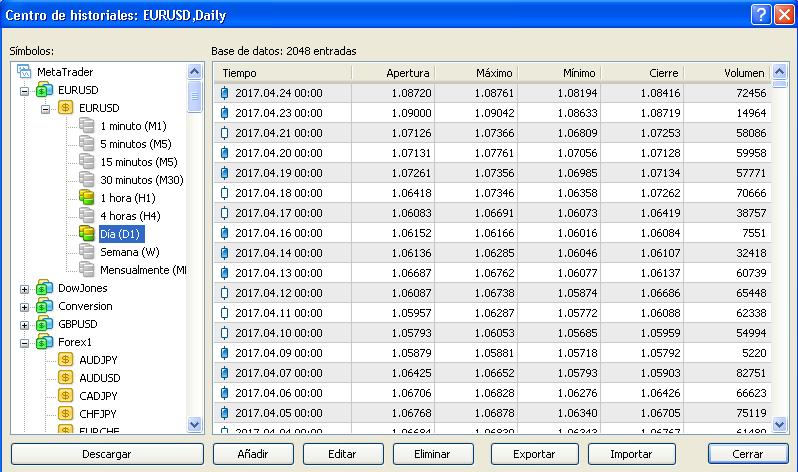Click the Añadir button
This screenshot has width=798, height=472.
(253, 454)
